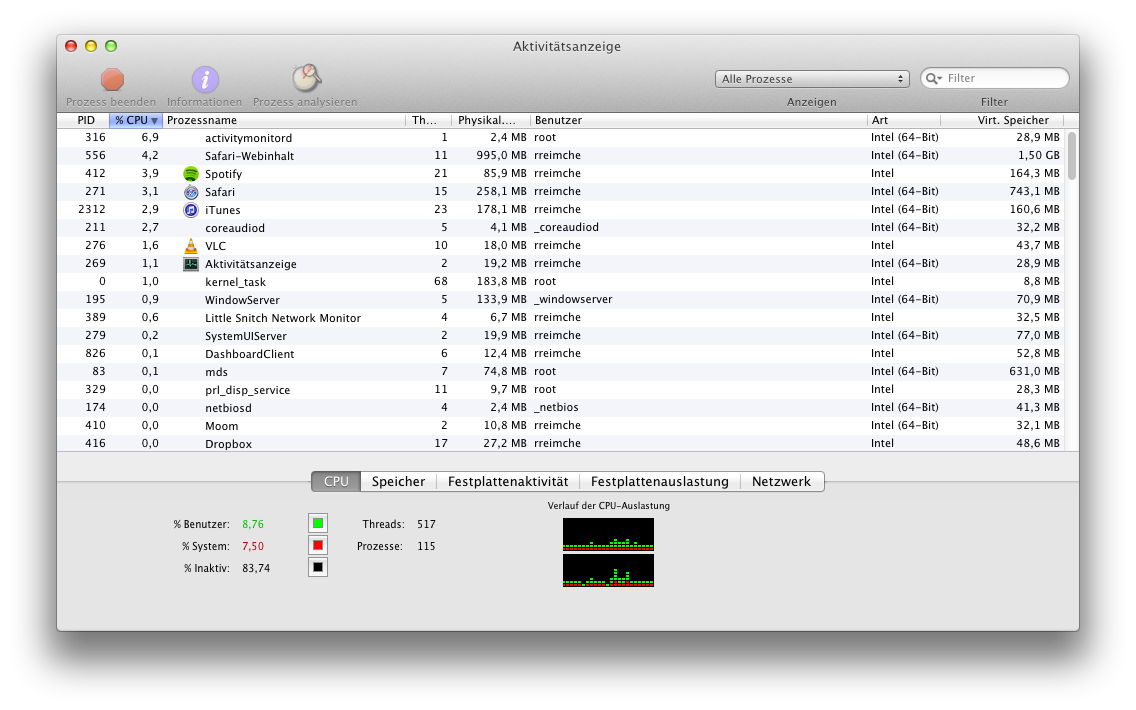Select the Aktivitätsanzeige app icon row
This screenshot has height=710, width=1136.
191,264
